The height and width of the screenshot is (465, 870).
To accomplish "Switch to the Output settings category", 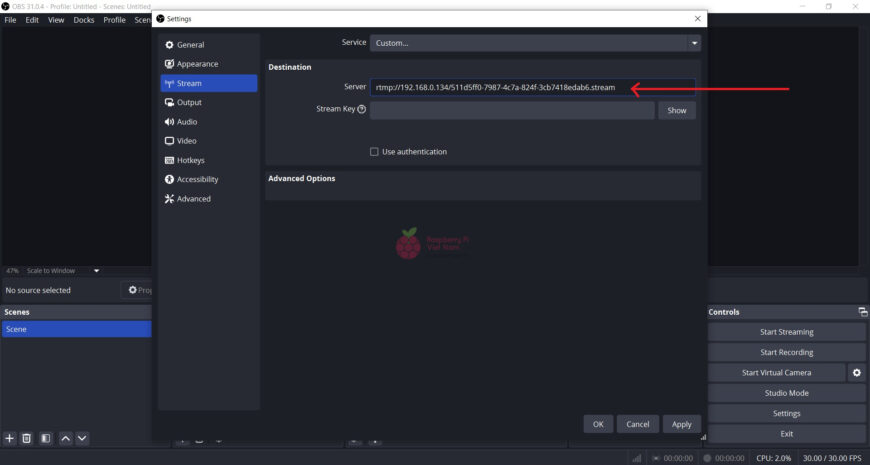I will (189, 103).
